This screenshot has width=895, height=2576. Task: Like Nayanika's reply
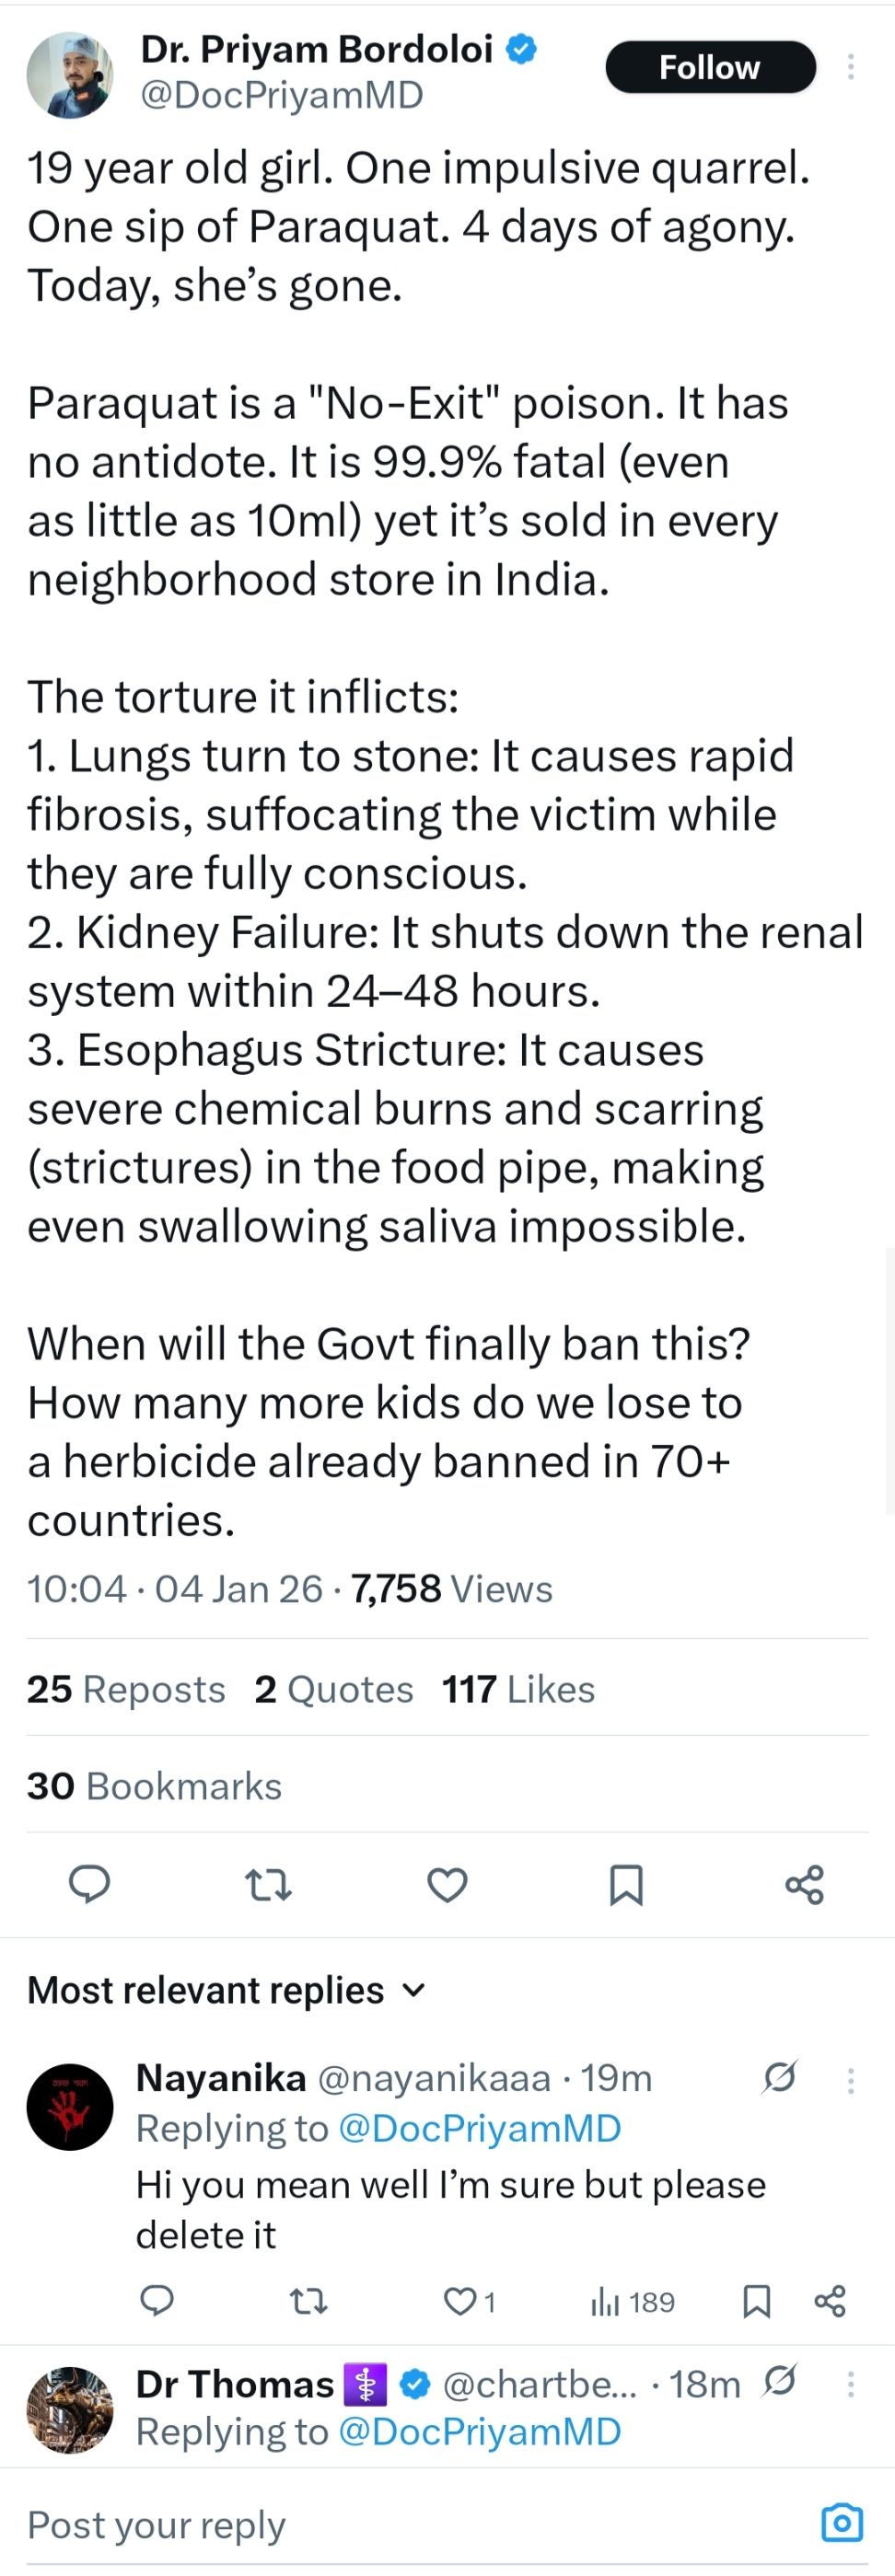point(461,2302)
